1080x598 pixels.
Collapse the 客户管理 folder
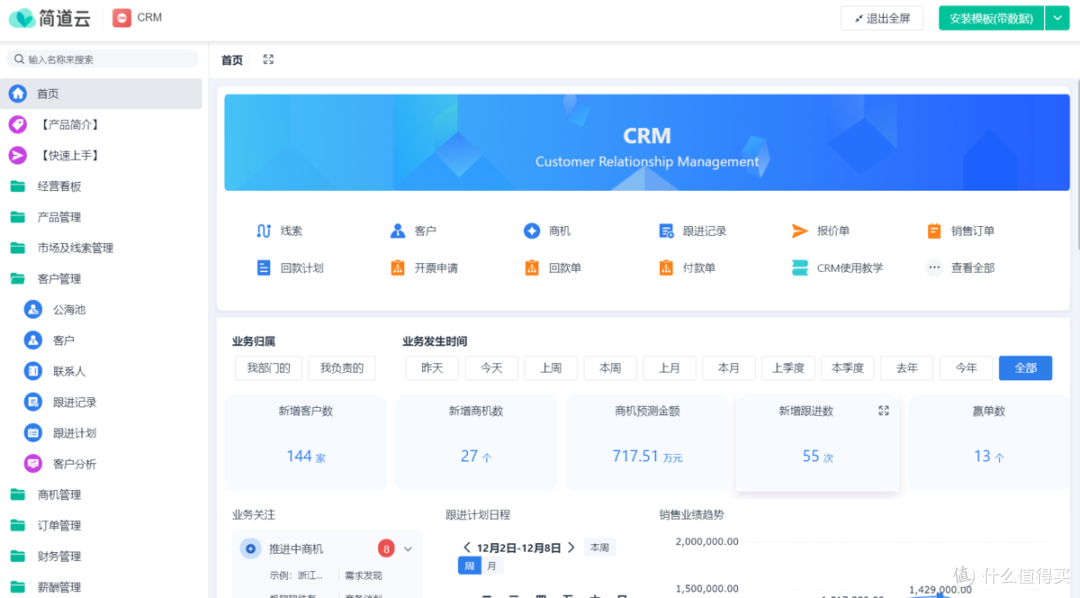[102, 279]
